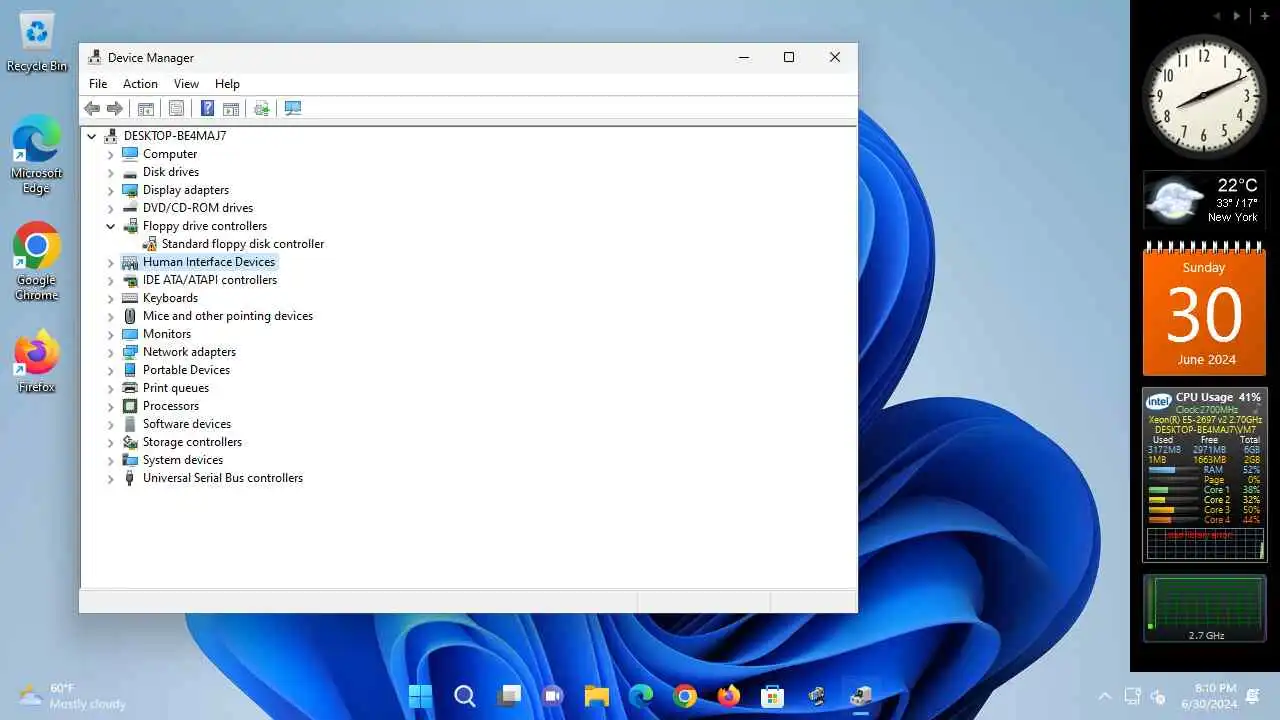Open the View menu
The width and height of the screenshot is (1280, 720).
click(x=186, y=84)
